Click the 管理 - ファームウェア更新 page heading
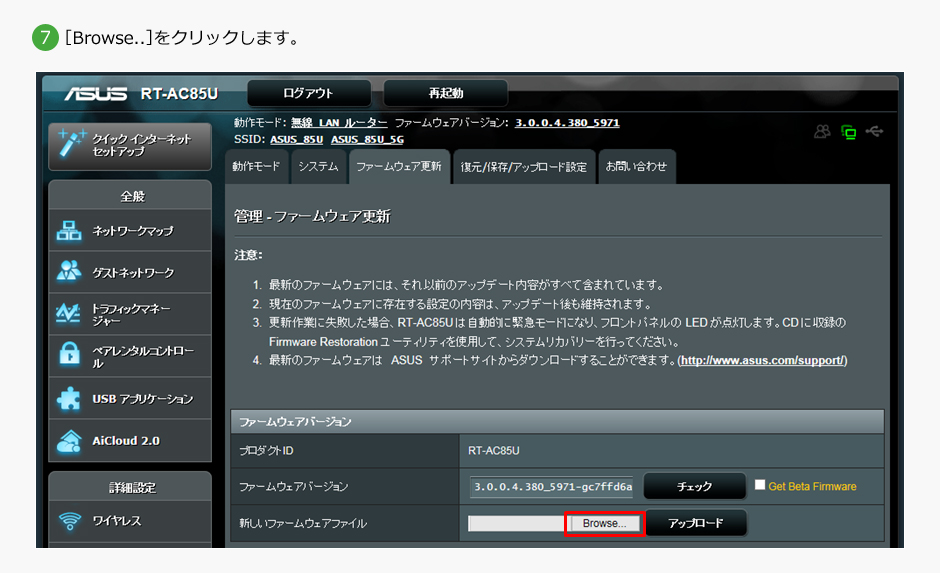This screenshot has height=573, width=940. tap(312, 216)
